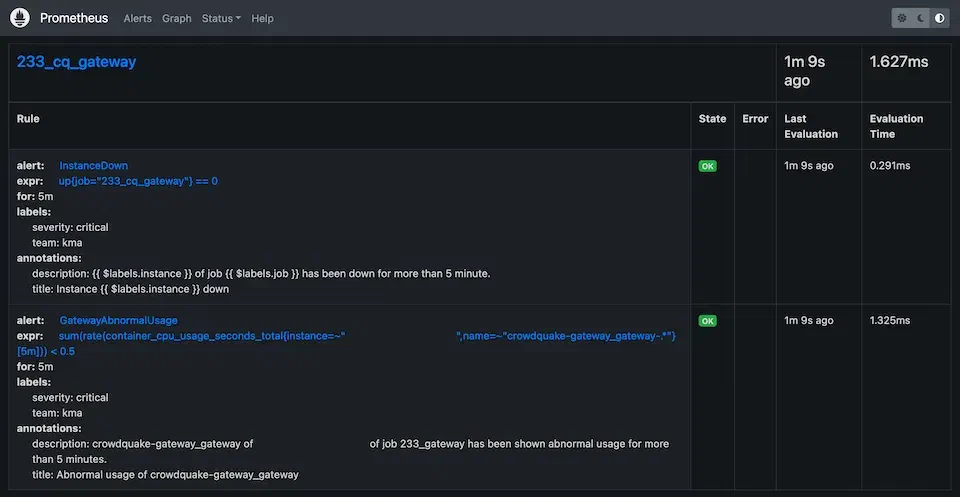
Task: Open the Help link in navbar
Action: coord(263,18)
